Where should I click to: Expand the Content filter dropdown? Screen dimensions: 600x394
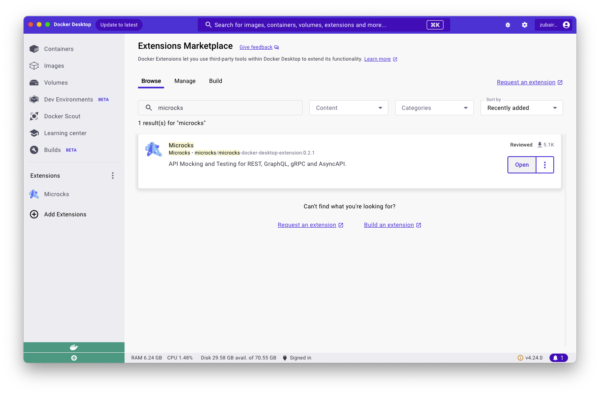click(x=349, y=108)
